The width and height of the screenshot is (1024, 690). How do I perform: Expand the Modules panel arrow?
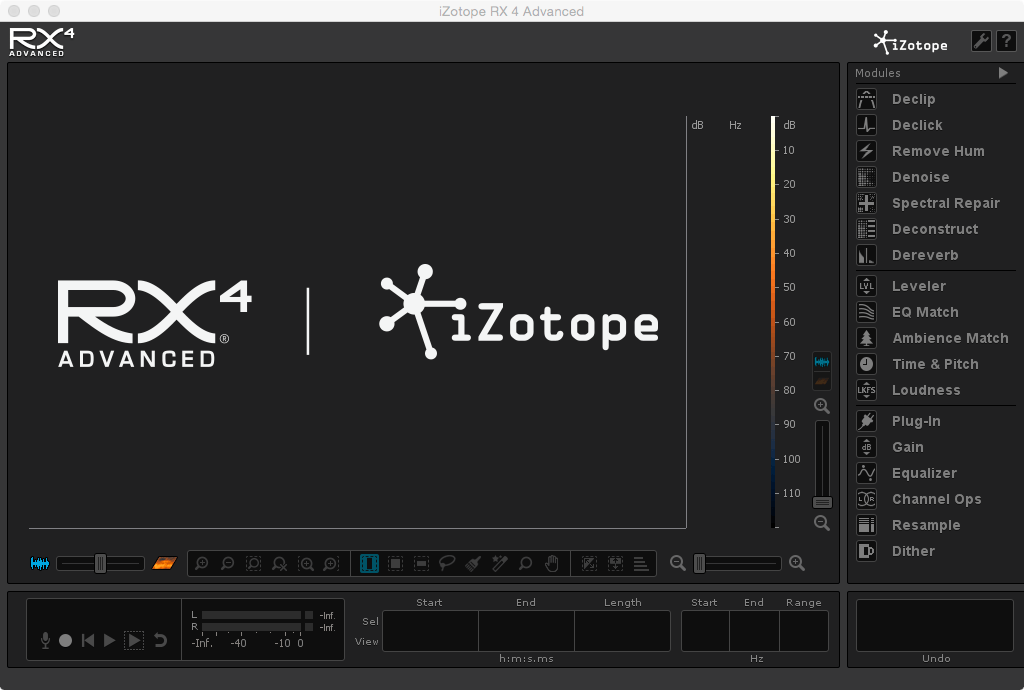click(1003, 73)
